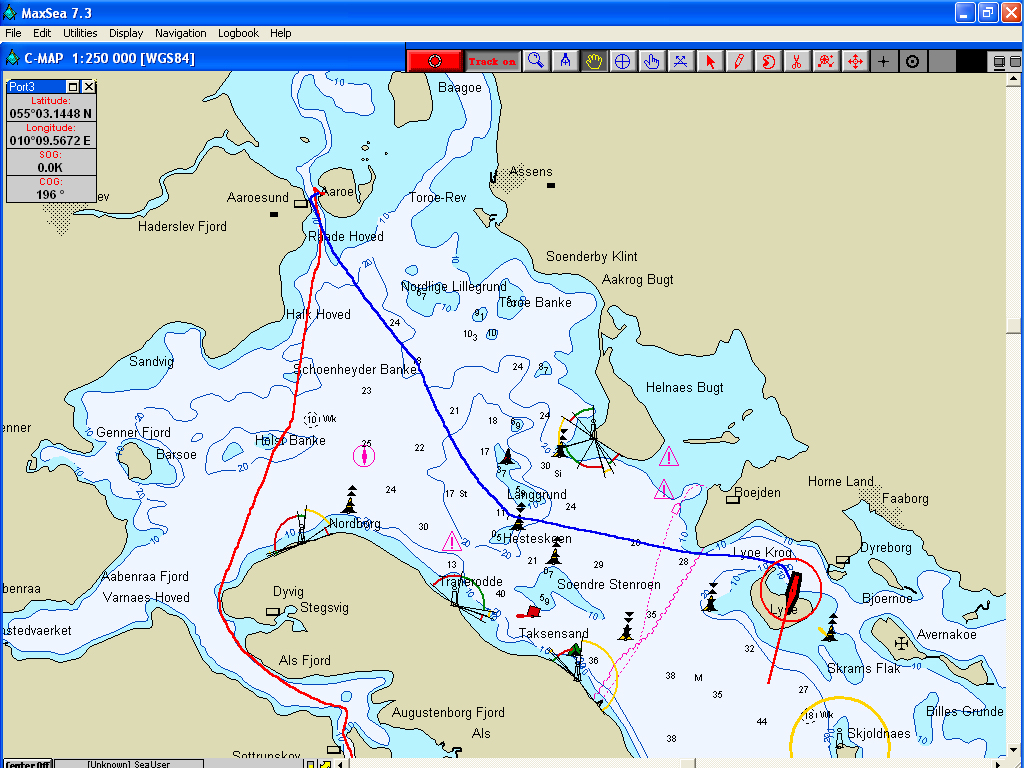Click the Haderslev Fjord label
The image size is (1024, 768).
(x=182, y=227)
